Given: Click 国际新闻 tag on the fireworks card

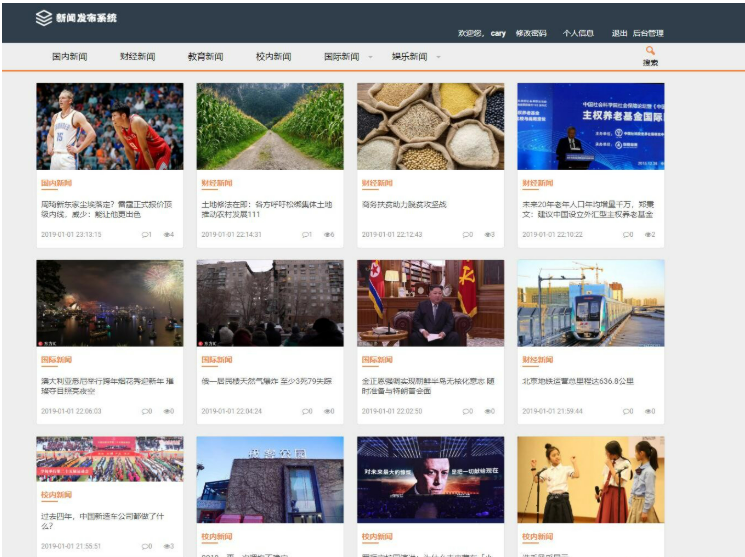Looking at the screenshot, I should [x=56, y=360].
